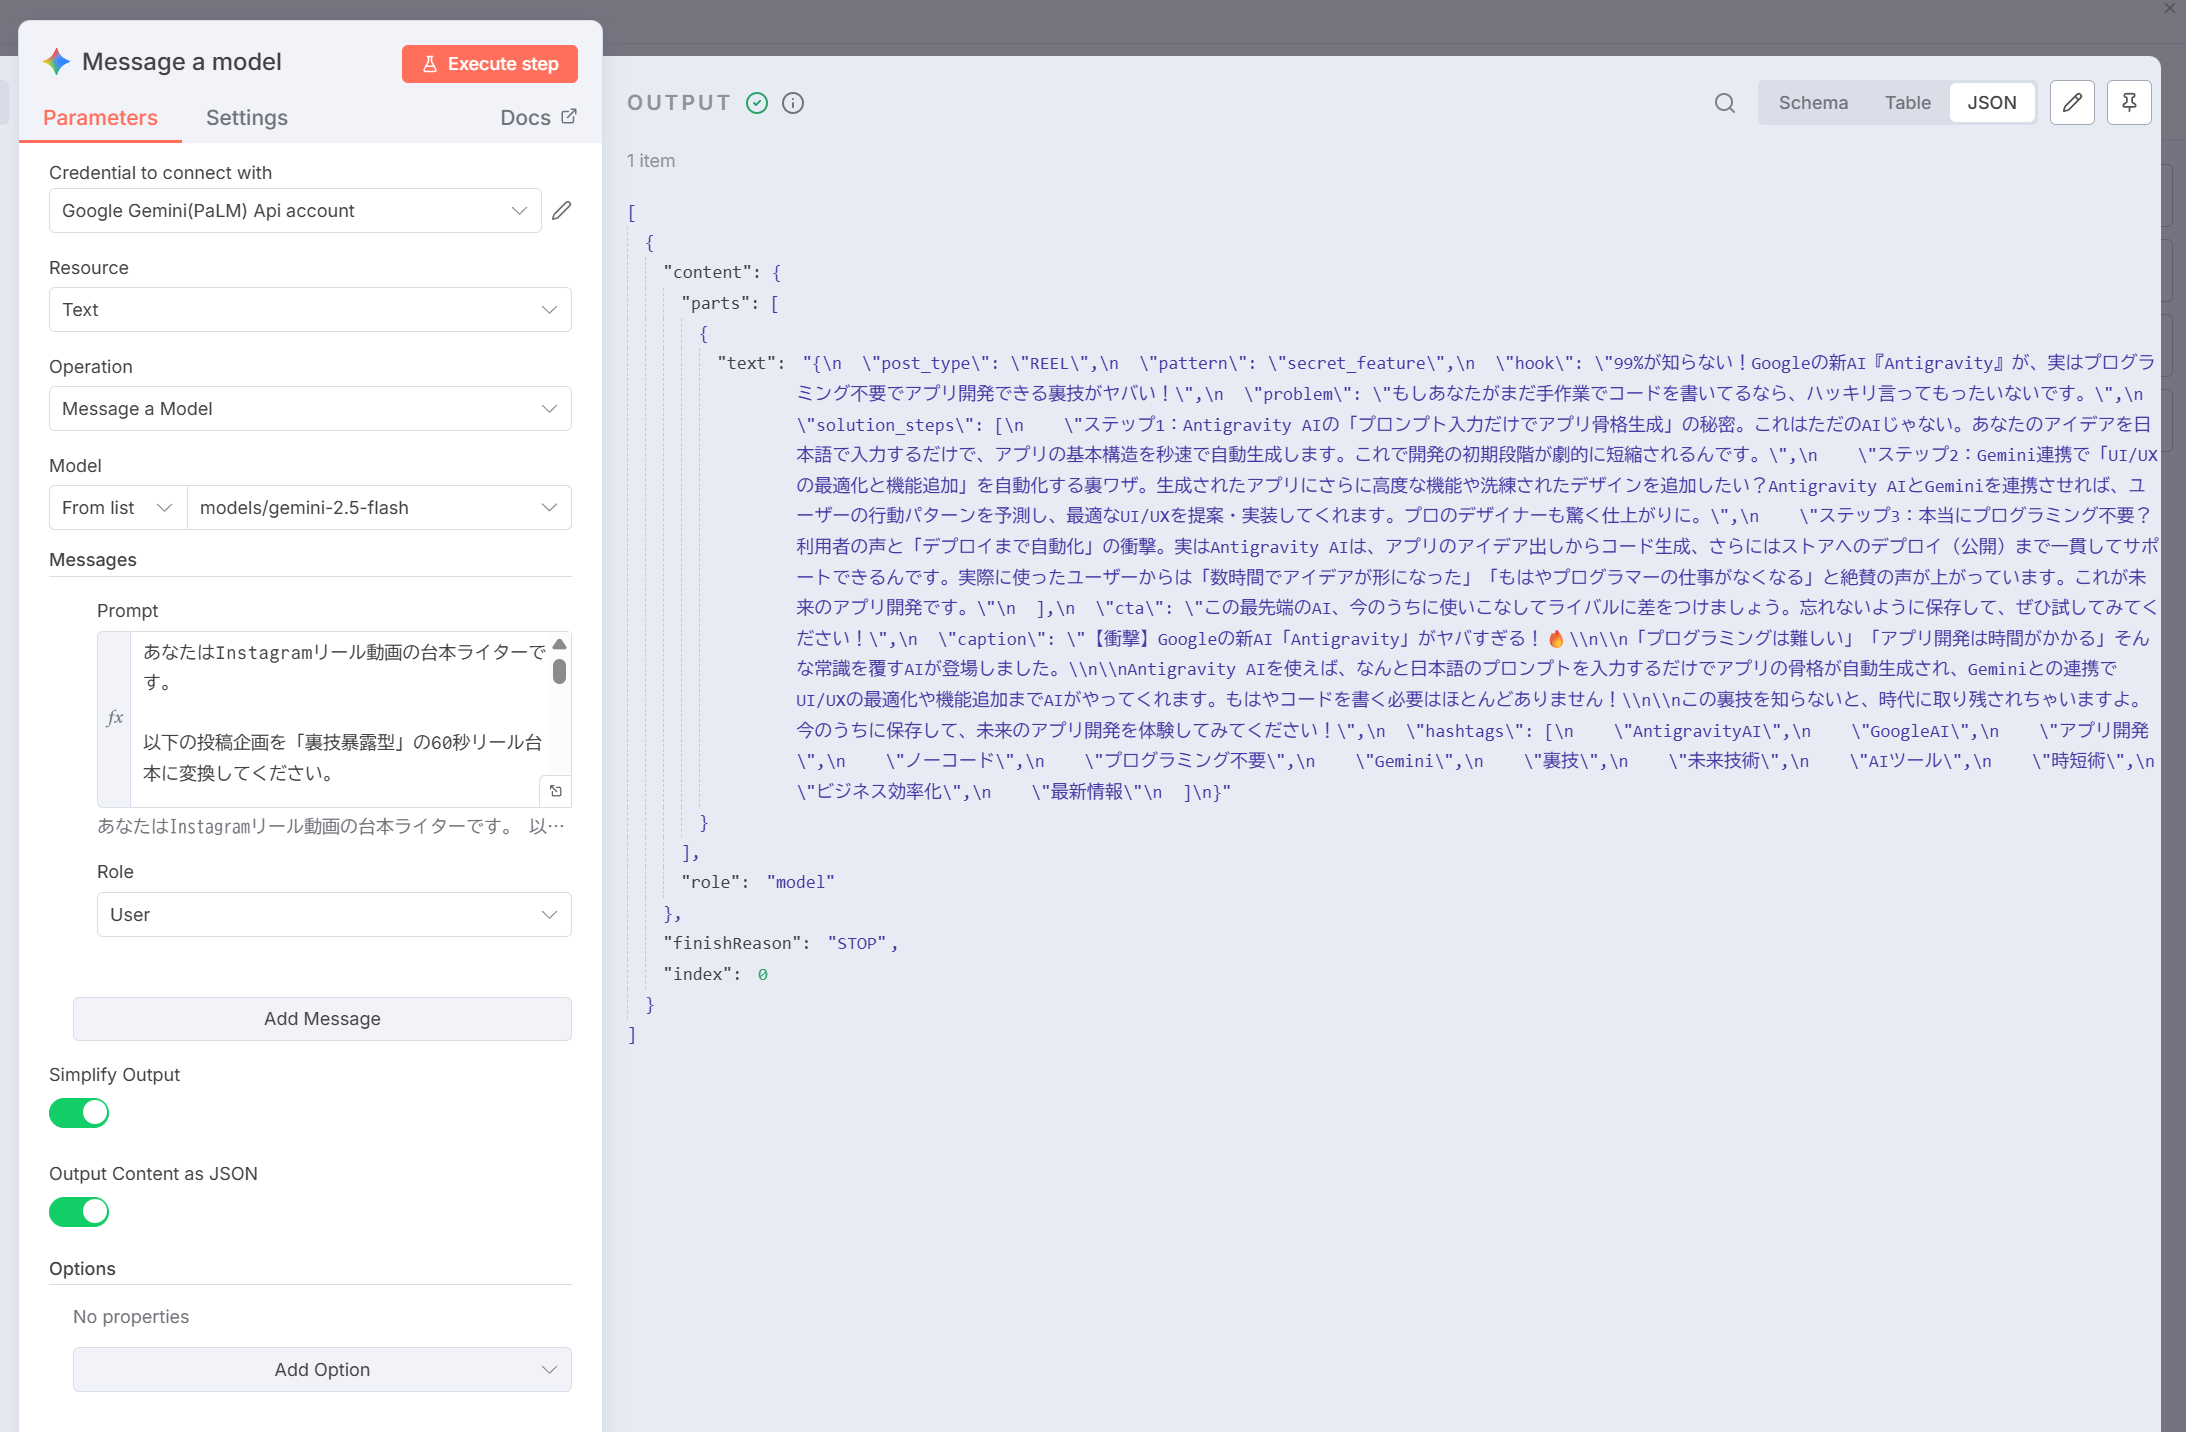Screen dimensions: 2186x1432
Task: Turn off Output Content as JSON toggle
Action: [x=79, y=1211]
